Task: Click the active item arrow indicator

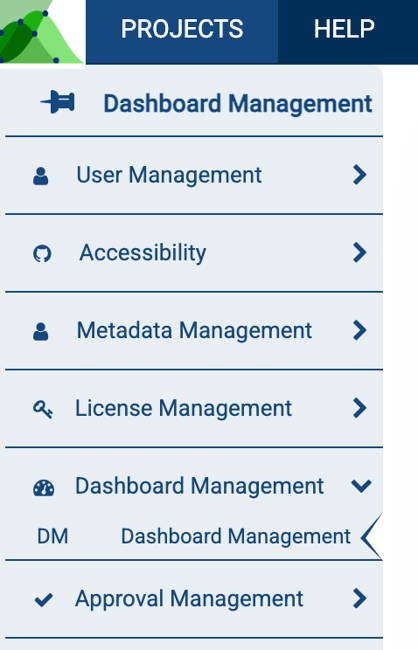Action: [372, 536]
